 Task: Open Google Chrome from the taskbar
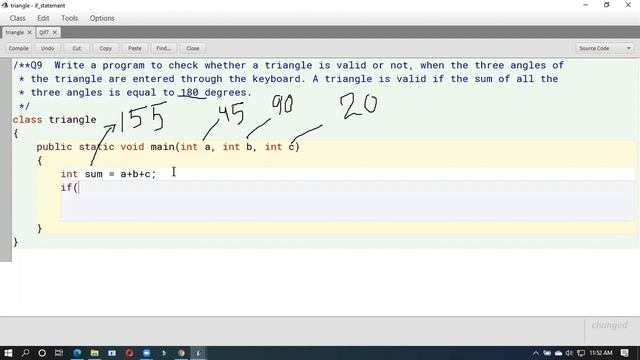click(x=181, y=353)
